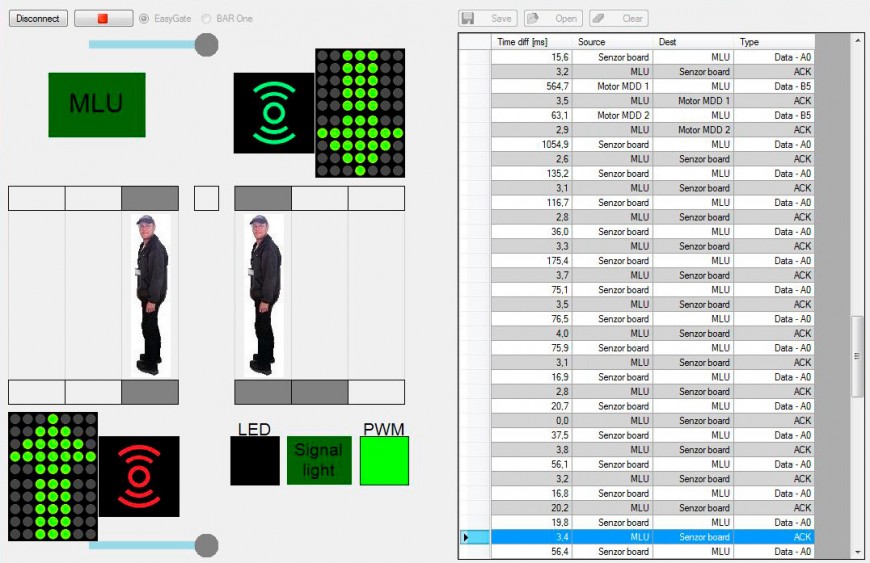This screenshot has height=563, width=870.
Task: Select the EasyGate radio button
Action: (x=144, y=19)
